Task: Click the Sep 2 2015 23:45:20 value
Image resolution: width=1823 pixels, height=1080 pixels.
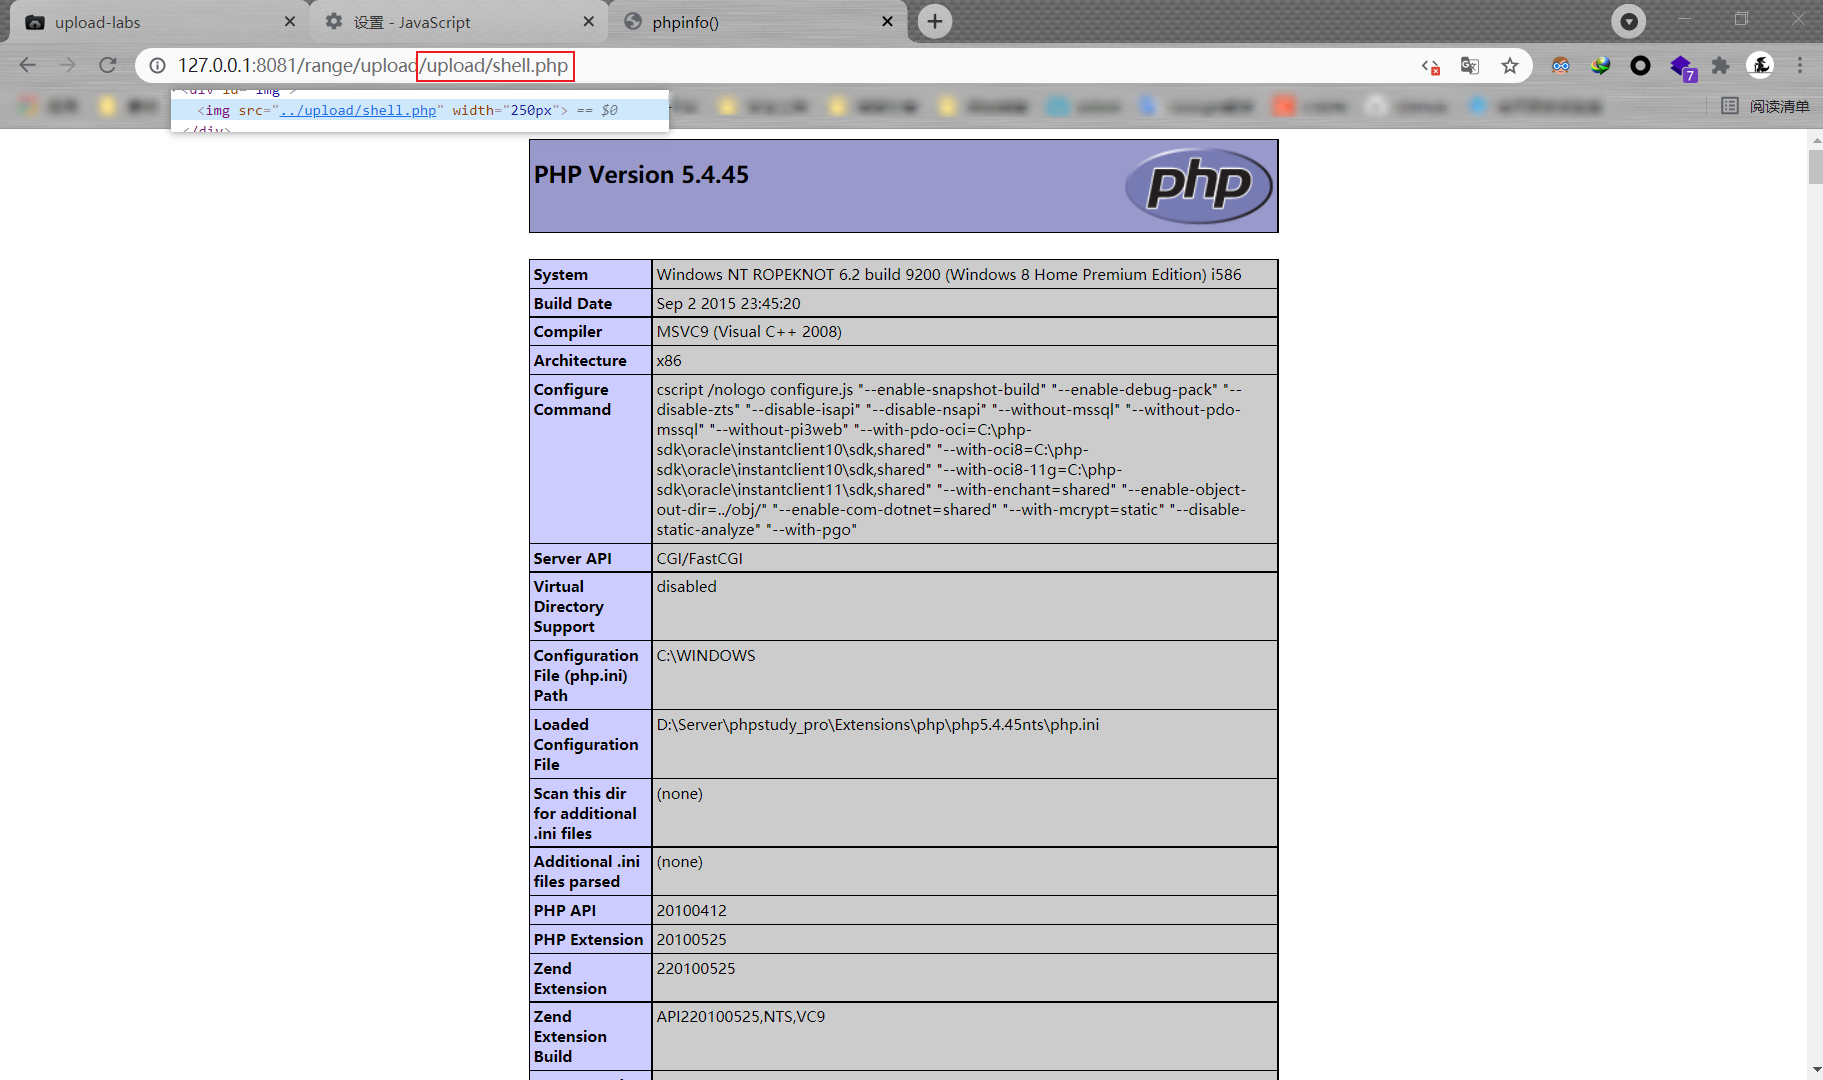Action: pyautogui.click(x=729, y=304)
